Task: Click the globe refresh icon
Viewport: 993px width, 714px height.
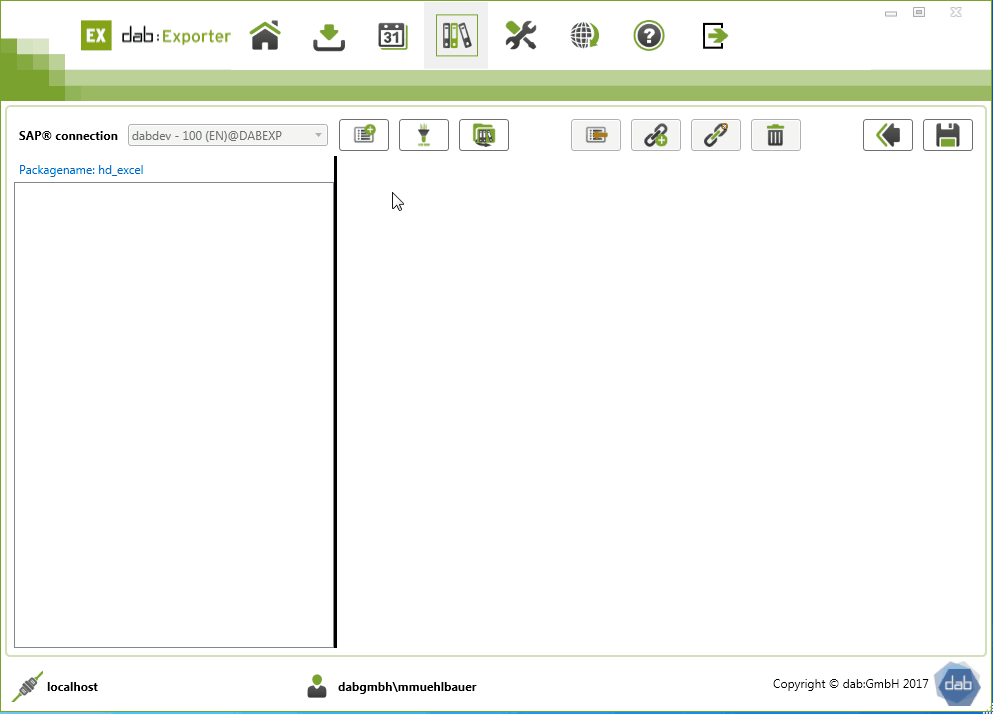Action: pos(585,35)
